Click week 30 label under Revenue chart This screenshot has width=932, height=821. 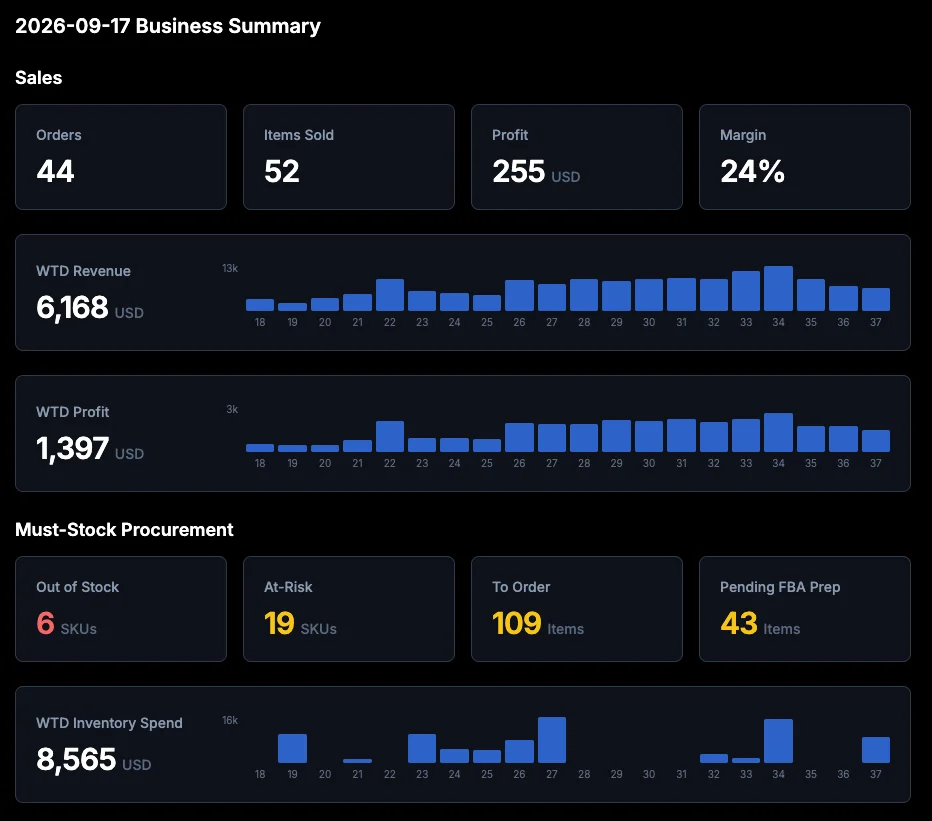[648, 322]
